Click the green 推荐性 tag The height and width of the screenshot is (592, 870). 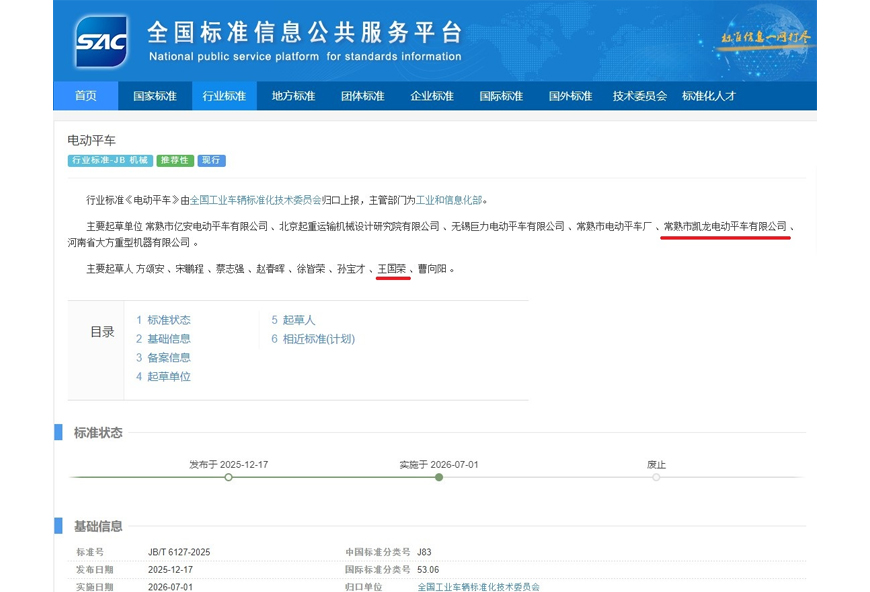pyautogui.click(x=175, y=160)
